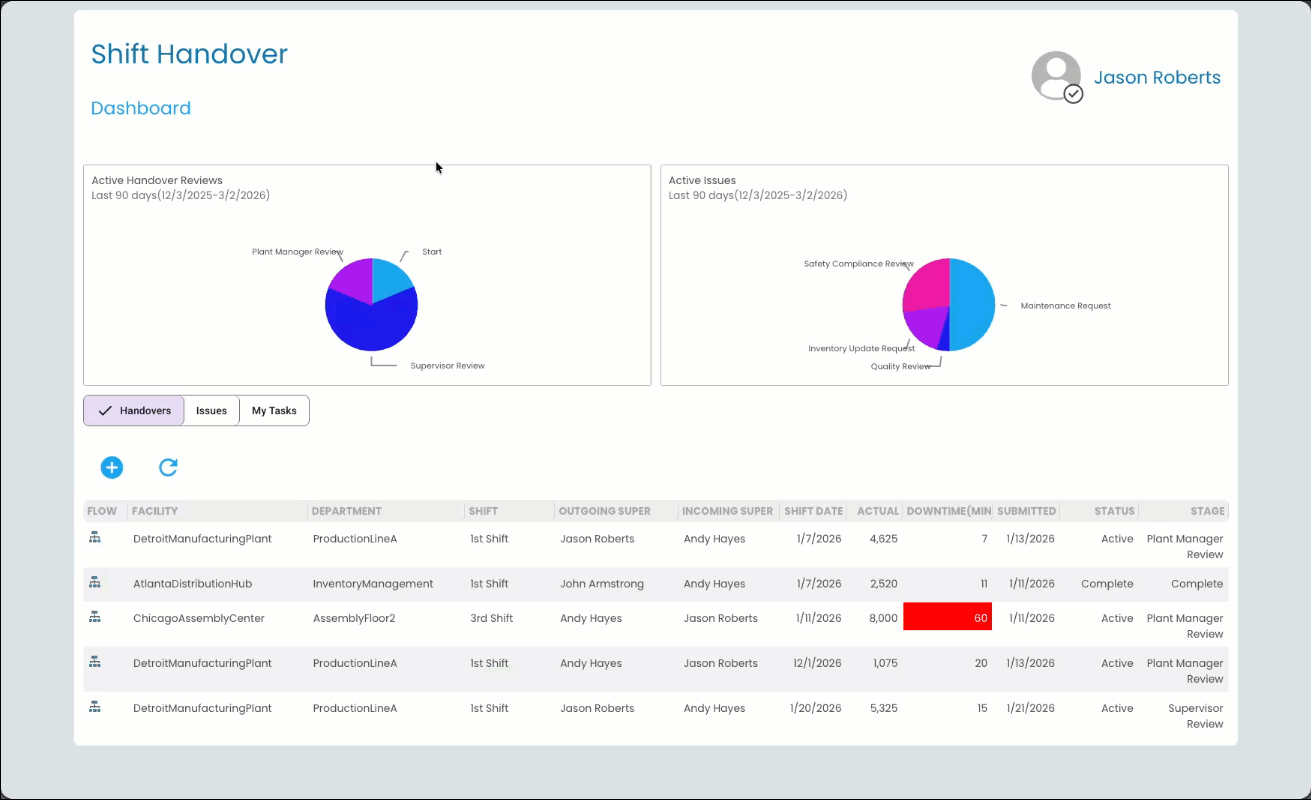Select the Handovers tab
This screenshot has width=1311, height=800.
point(134,411)
